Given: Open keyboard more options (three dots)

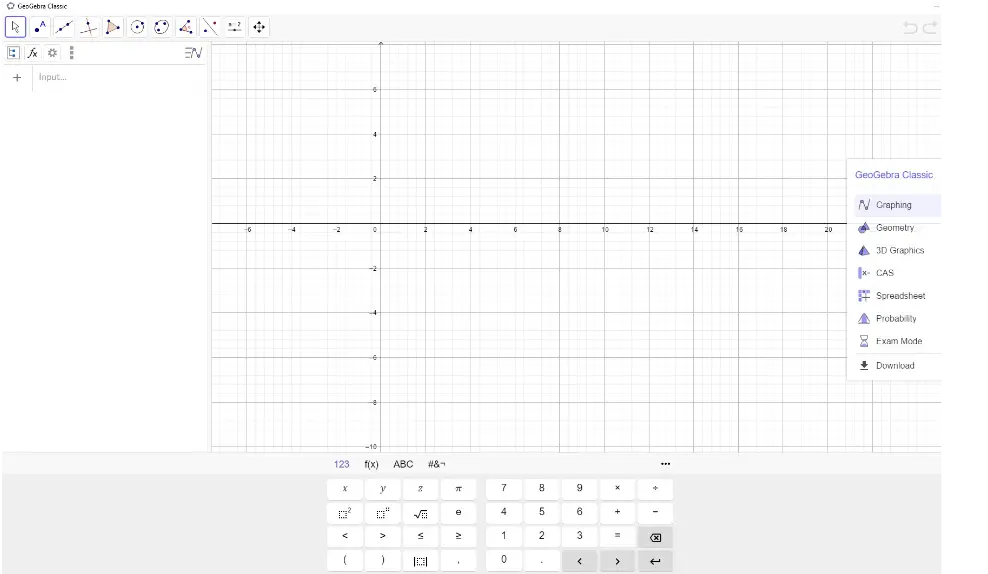Looking at the screenshot, I should (x=665, y=464).
